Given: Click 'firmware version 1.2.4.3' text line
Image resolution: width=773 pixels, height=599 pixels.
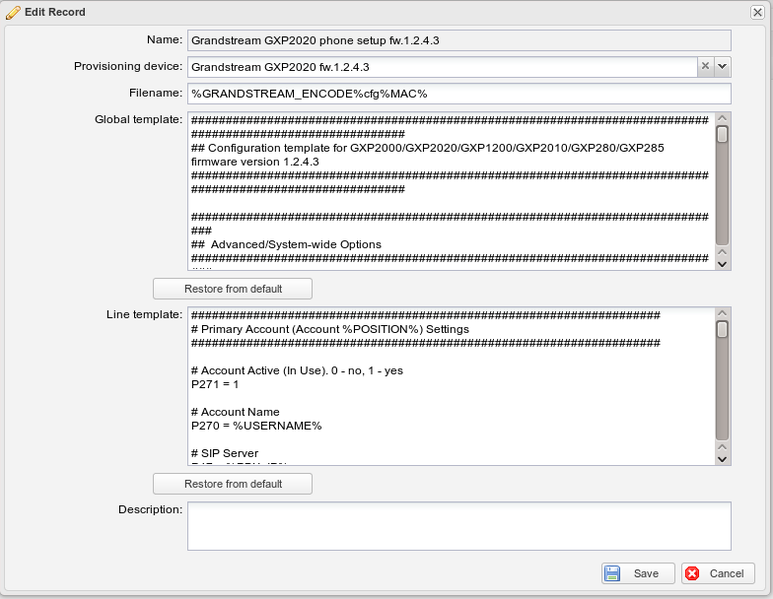Looking at the screenshot, I should (255, 162).
